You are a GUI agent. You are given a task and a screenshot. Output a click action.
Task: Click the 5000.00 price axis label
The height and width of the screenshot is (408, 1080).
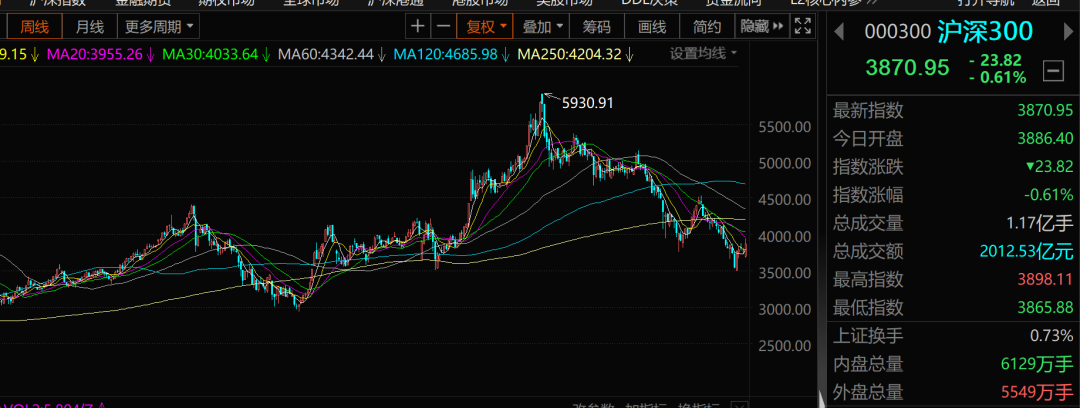tap(784, 163)
